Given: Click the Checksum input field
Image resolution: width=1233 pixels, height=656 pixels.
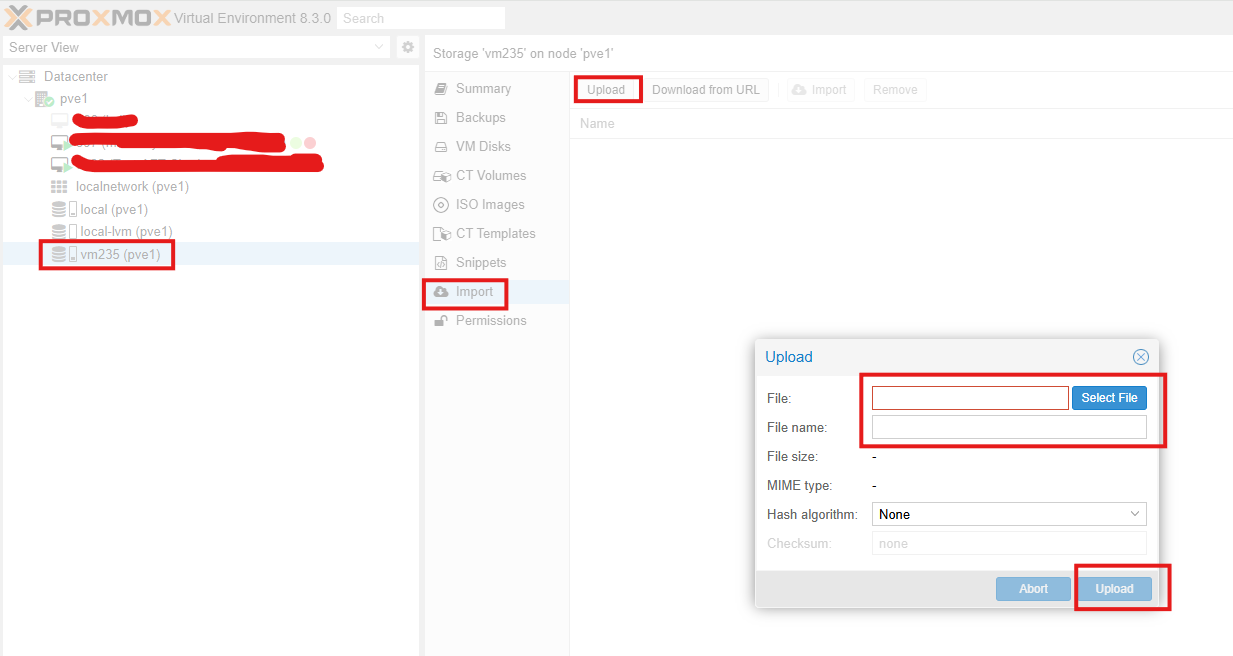Looking at the screenshot, I should point(1009,543).
